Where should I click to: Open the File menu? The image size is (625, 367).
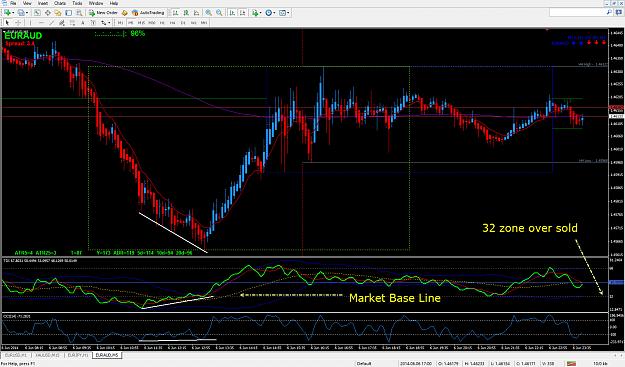[13, 3]
